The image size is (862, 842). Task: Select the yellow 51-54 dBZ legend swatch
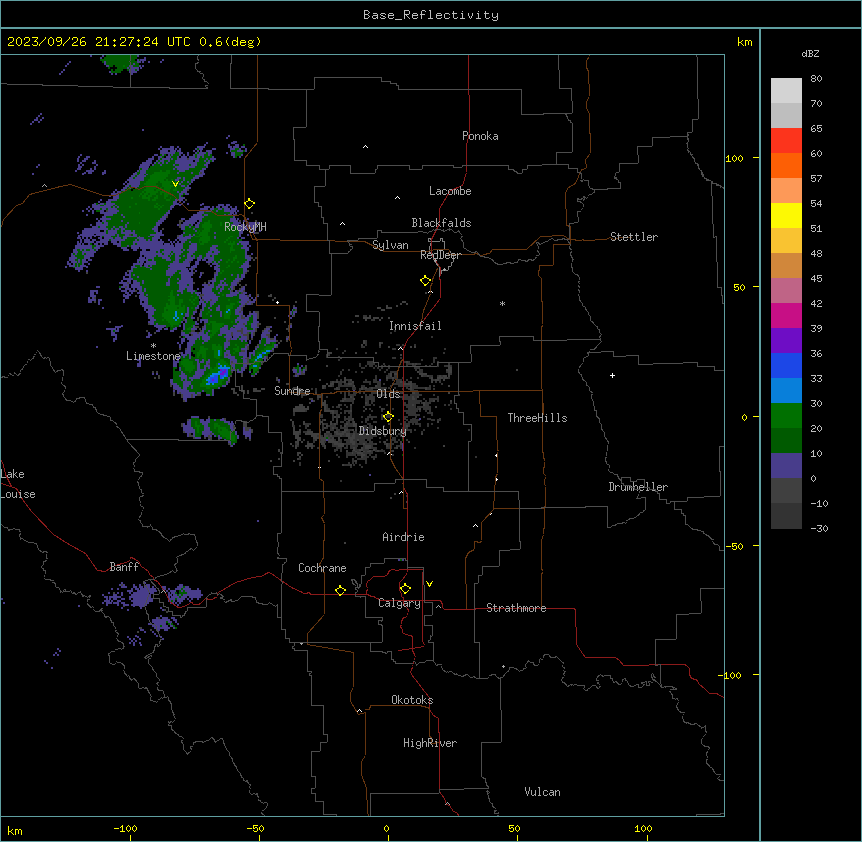(x=786, y=215)
